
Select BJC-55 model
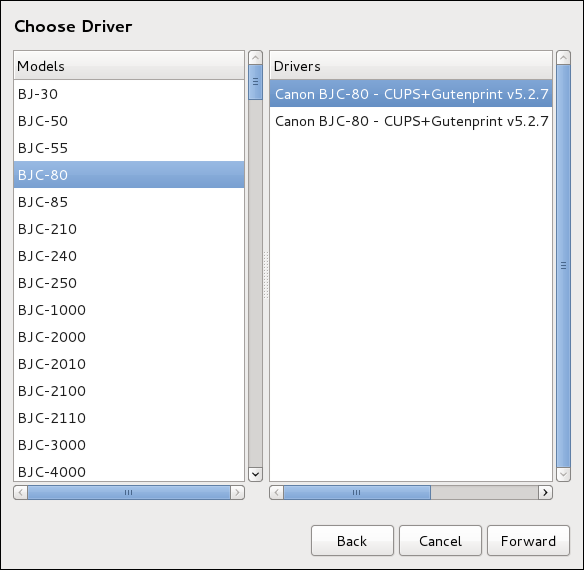(x=129, y=148)
